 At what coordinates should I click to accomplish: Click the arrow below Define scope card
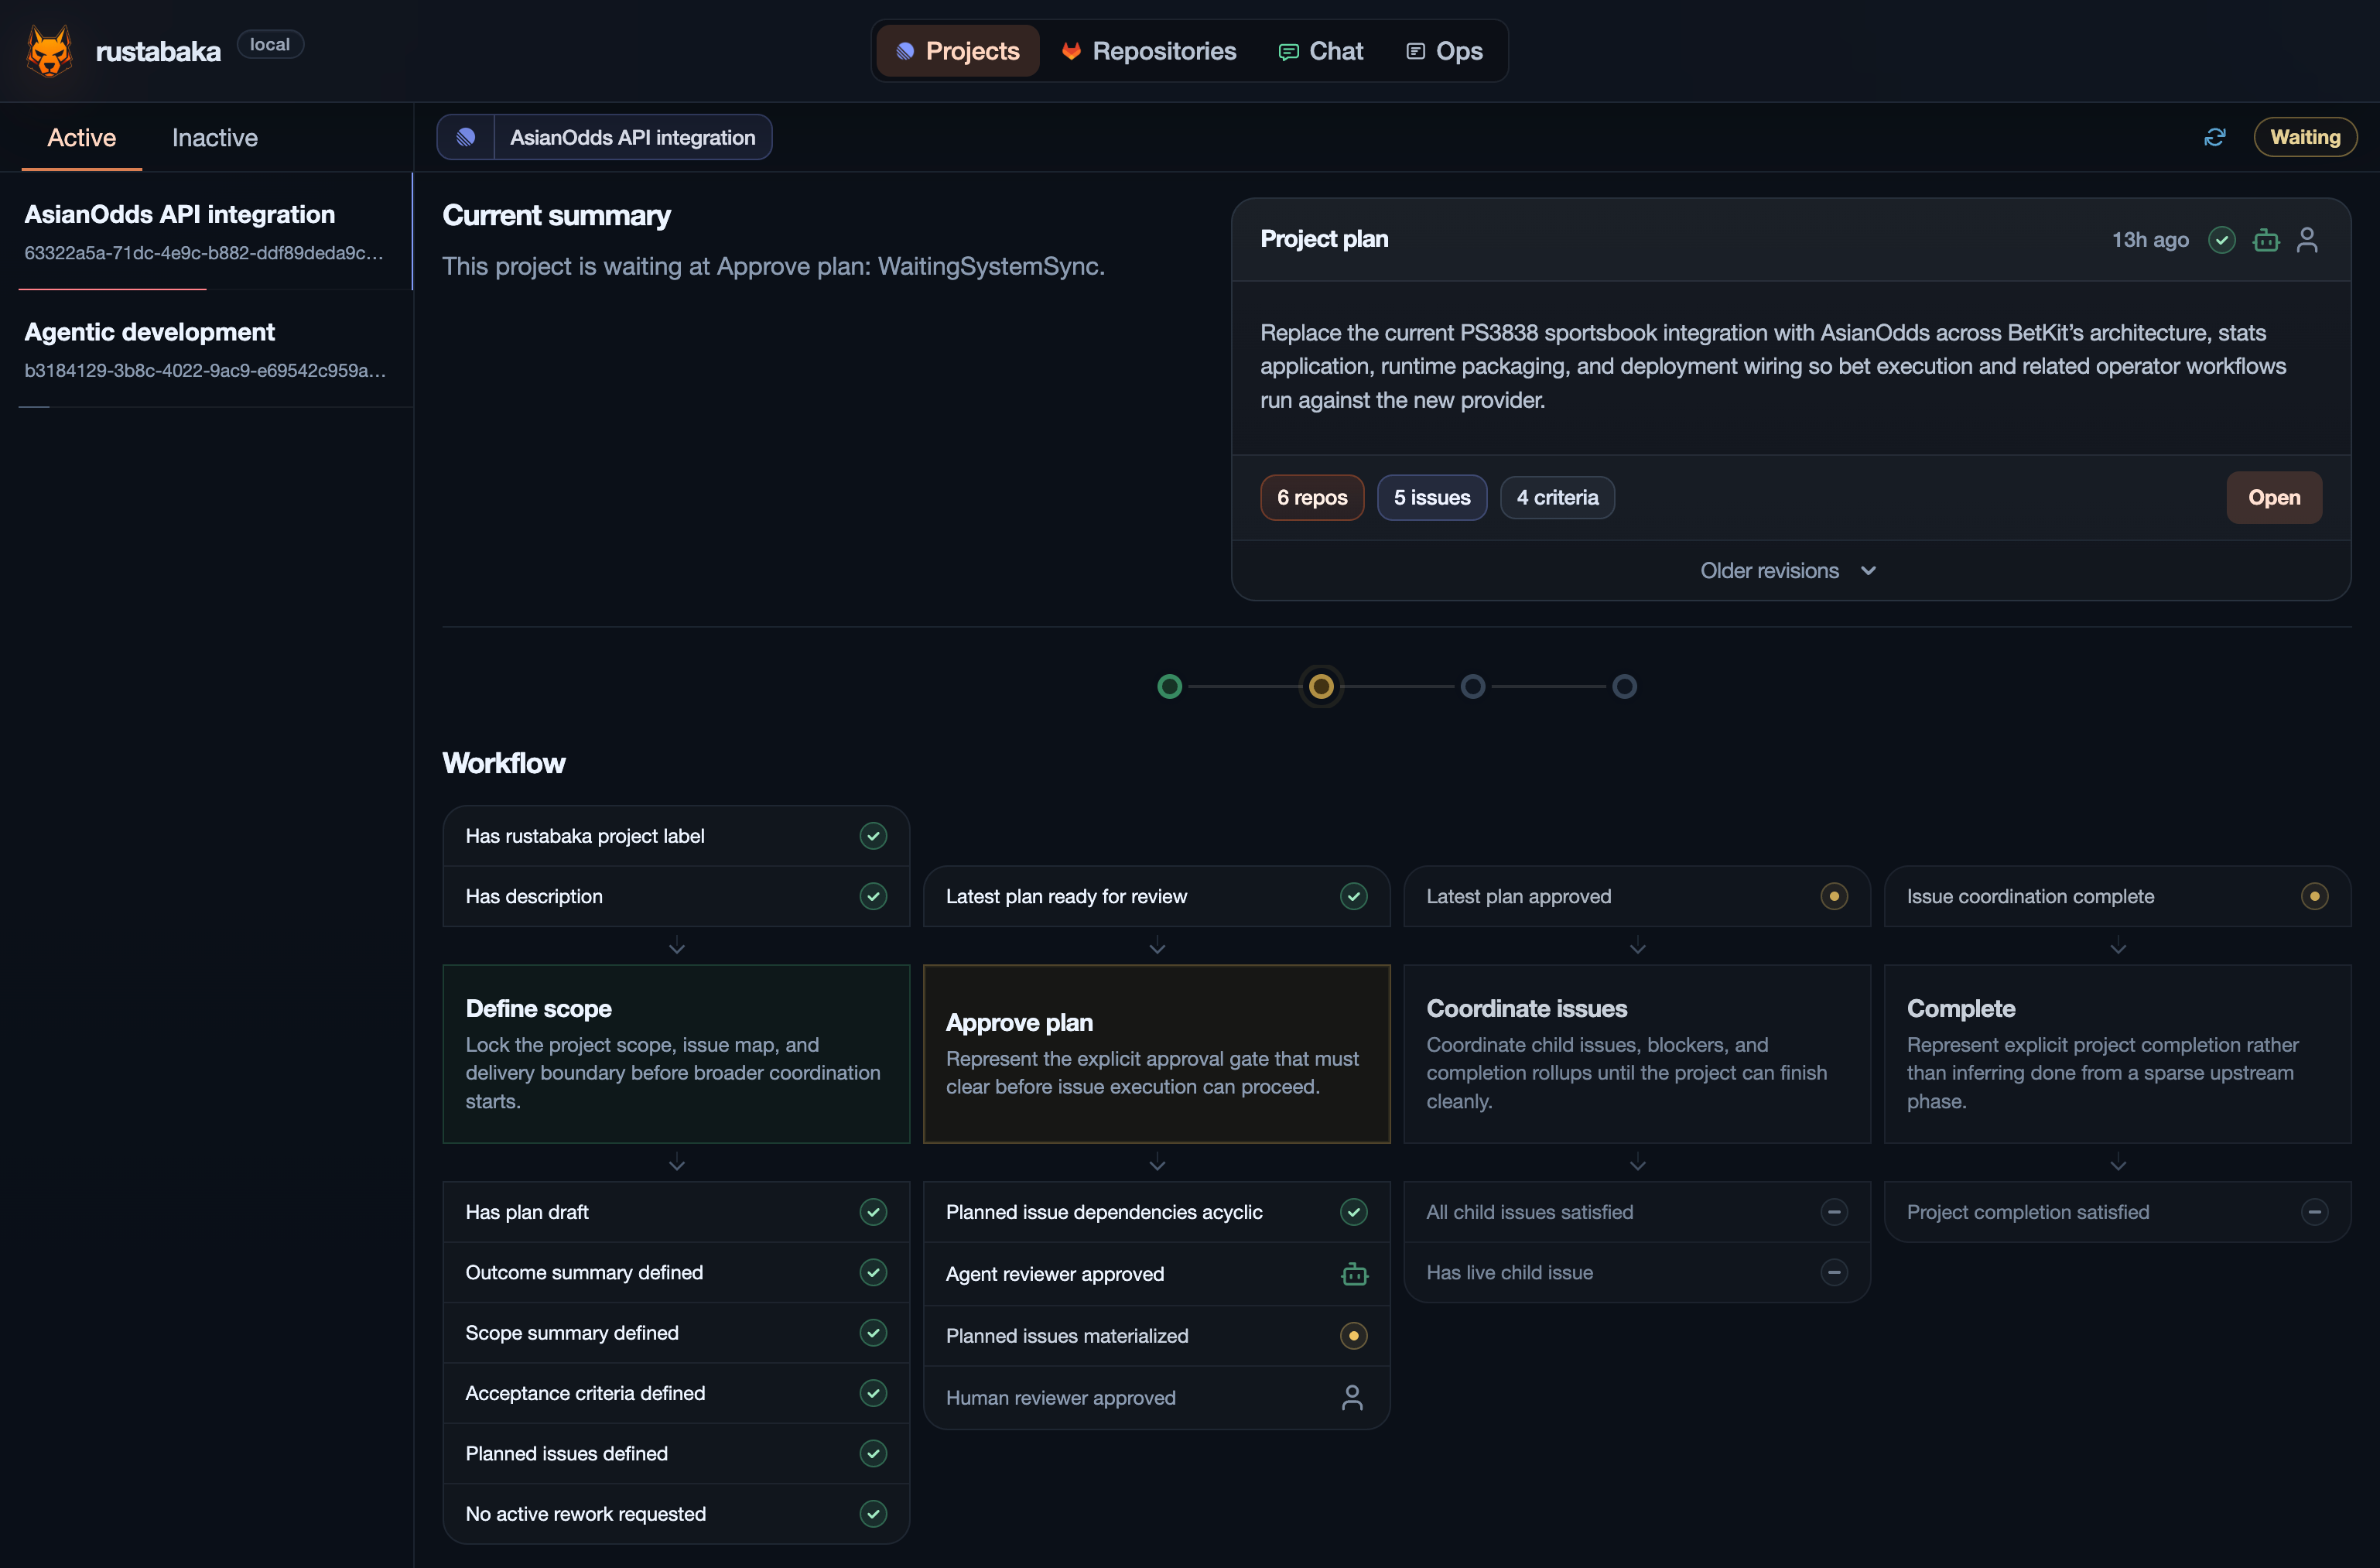pos(676,1163)
